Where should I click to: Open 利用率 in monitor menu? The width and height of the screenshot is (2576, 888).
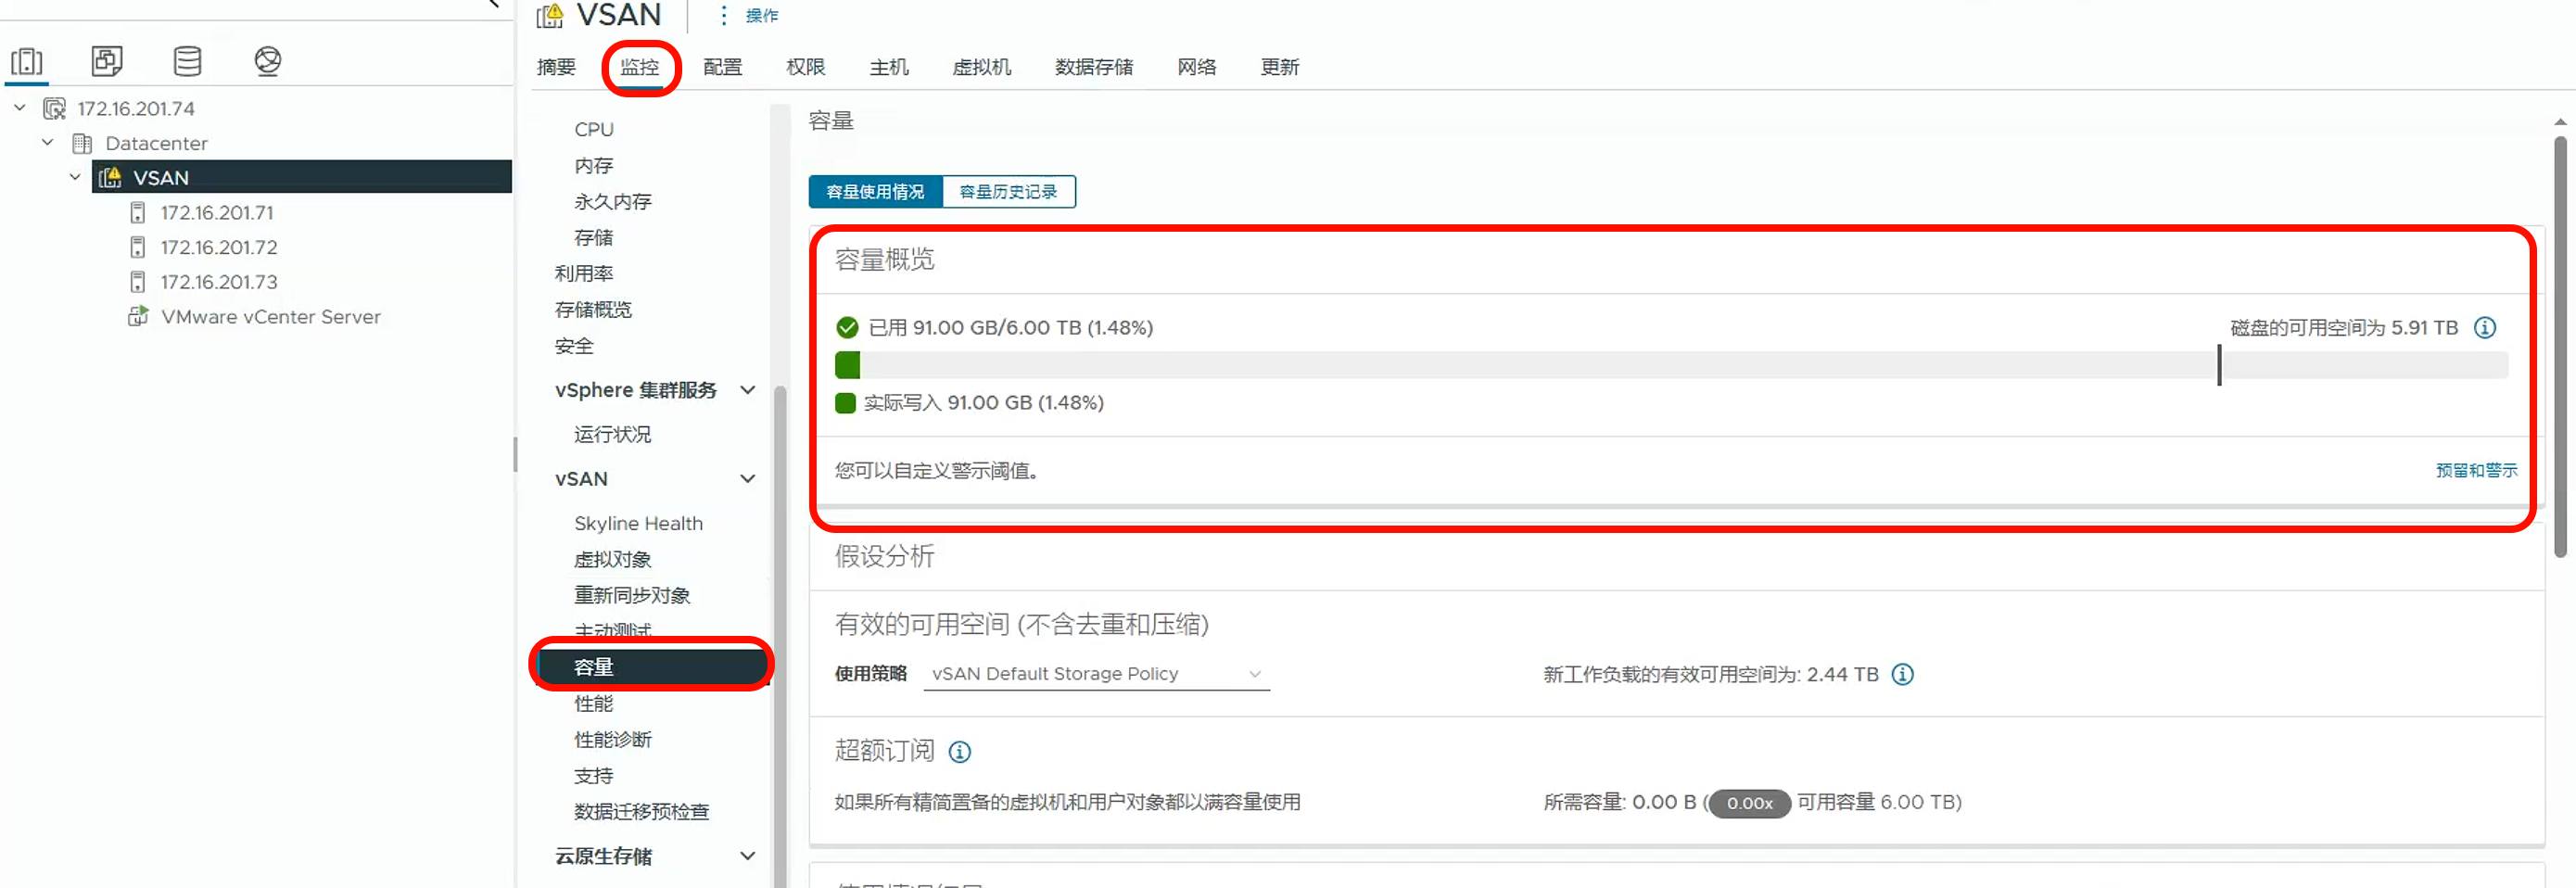click(584, 273)
